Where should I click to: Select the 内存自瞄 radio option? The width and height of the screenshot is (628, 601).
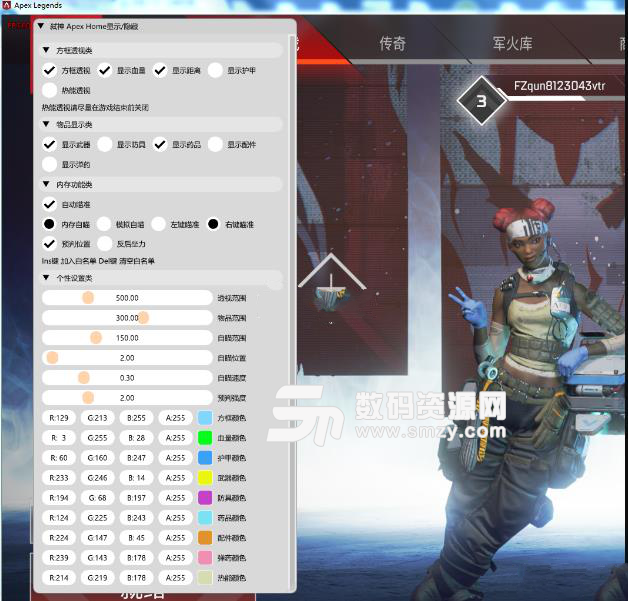pos(49,224)
